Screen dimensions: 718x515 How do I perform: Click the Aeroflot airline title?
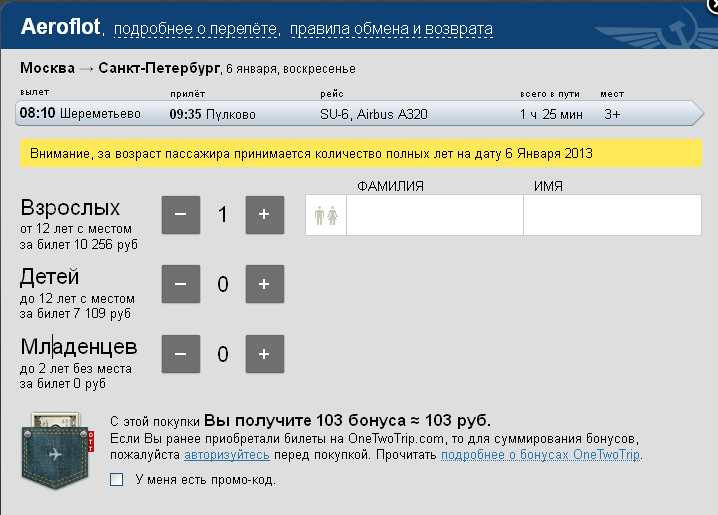click(60, 27)
